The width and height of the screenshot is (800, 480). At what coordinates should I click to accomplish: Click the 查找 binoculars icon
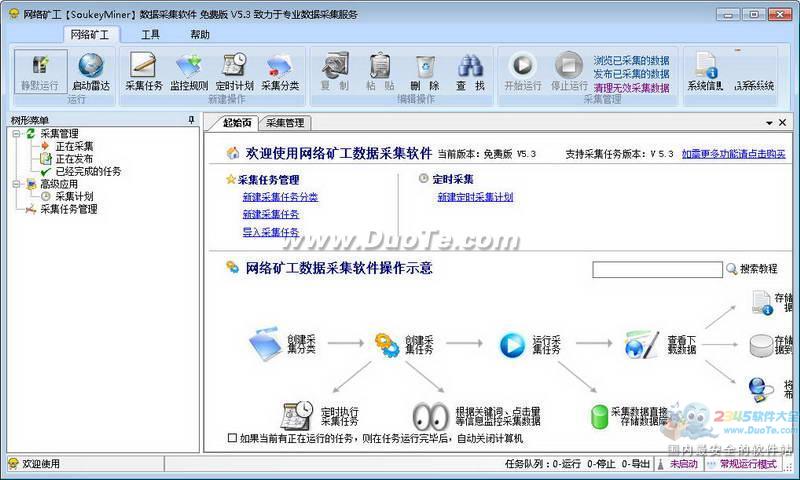click(470, 65)
